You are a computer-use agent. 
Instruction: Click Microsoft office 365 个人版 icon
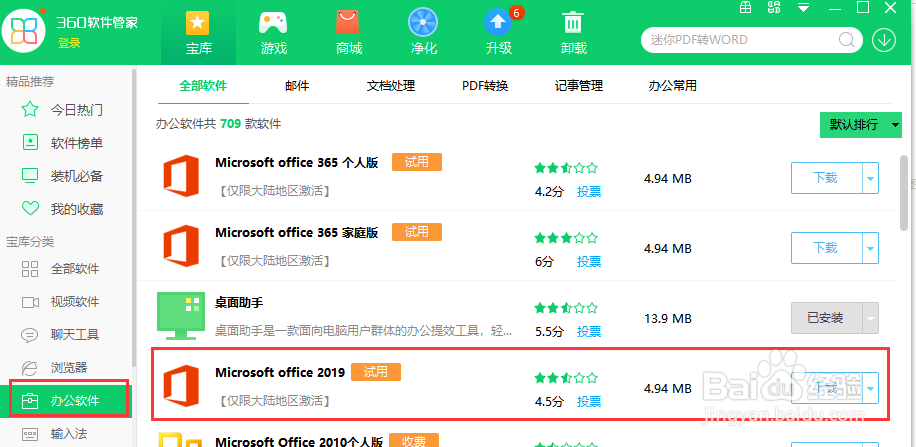(x=181, y=176)
